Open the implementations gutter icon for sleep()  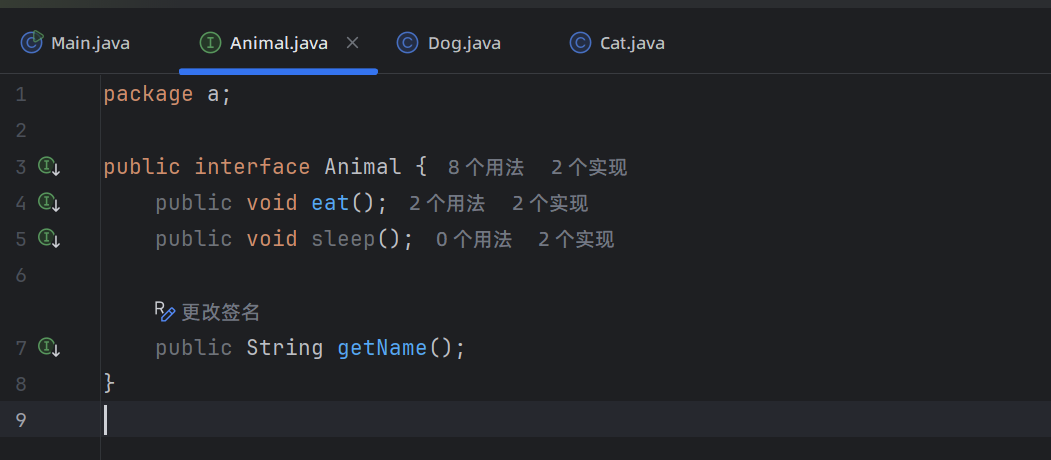tap(48, 239)
